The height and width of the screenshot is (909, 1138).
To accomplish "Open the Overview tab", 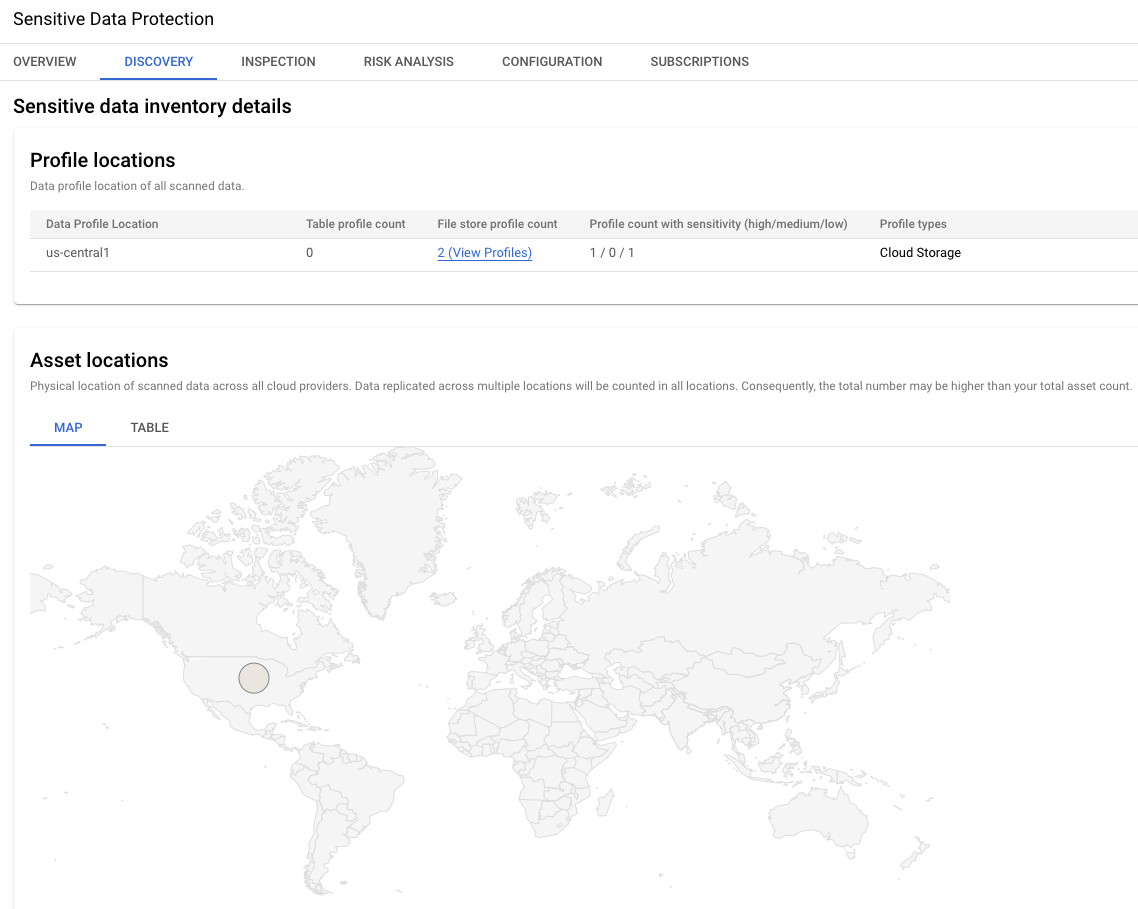I will 44,62.
